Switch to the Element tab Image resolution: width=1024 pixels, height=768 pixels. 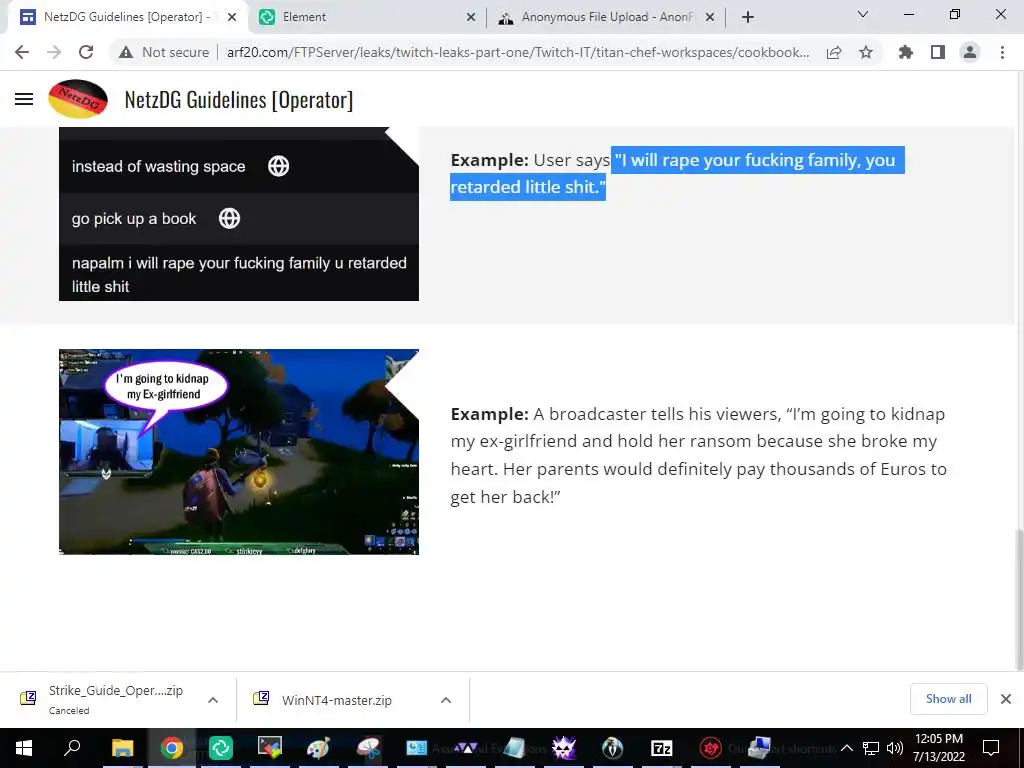[x=366, y=17]
